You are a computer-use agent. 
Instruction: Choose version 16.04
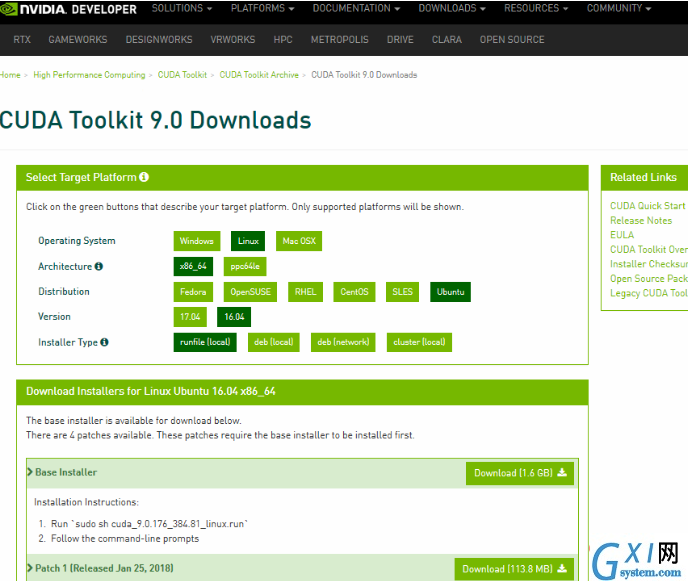(234, 317)
